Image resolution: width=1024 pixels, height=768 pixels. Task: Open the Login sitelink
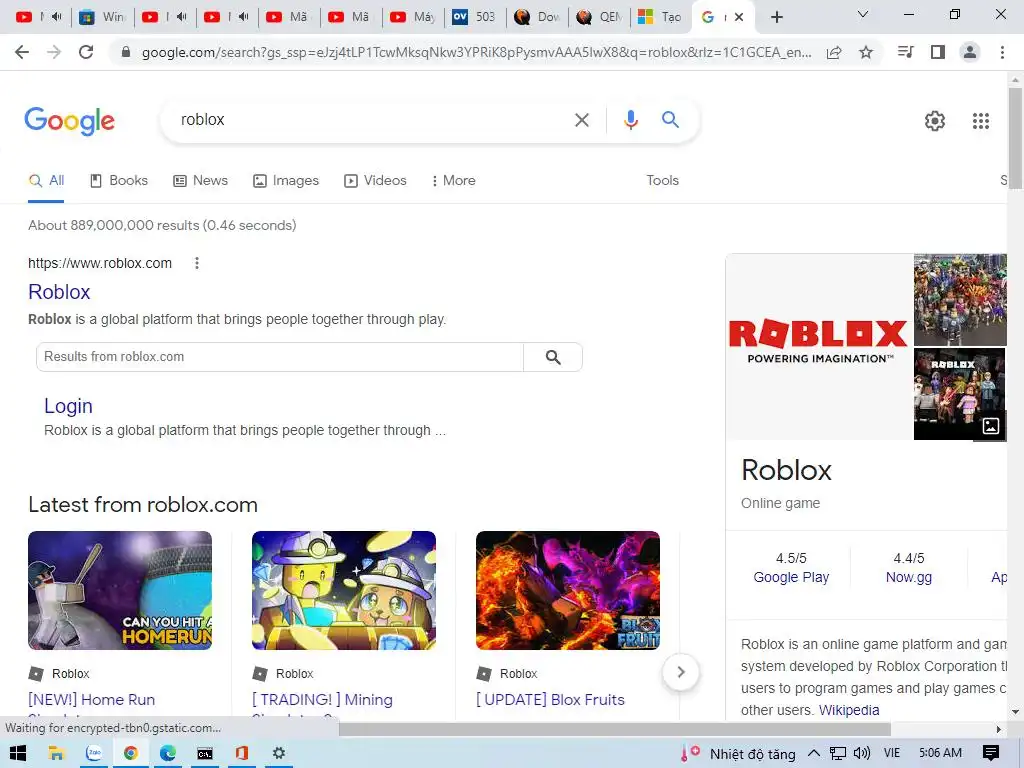click(x=68, y=406)
